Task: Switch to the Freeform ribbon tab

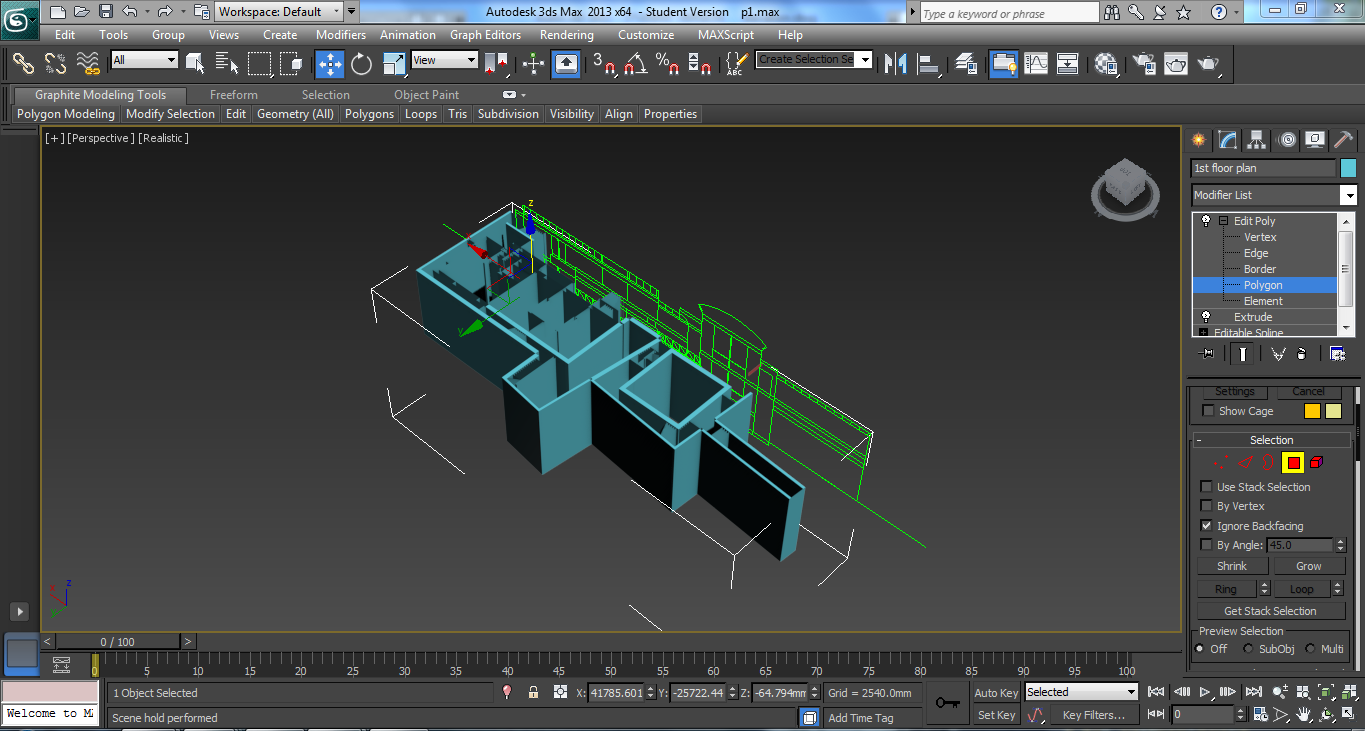Action: [234, 95]
